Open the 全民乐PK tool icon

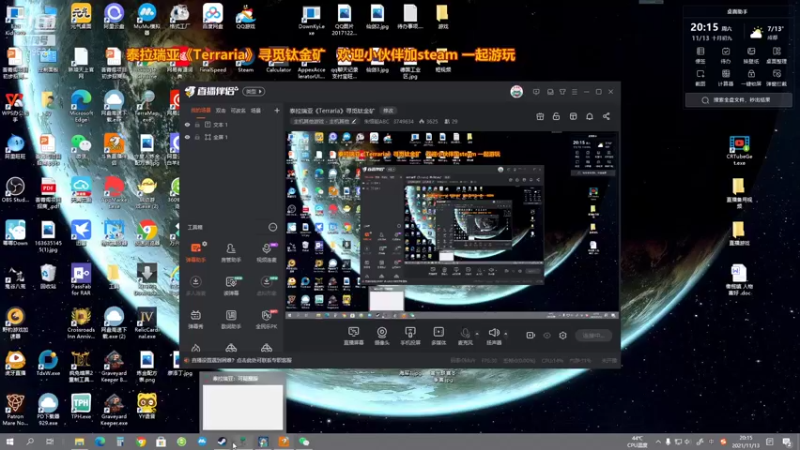[266, 319]
